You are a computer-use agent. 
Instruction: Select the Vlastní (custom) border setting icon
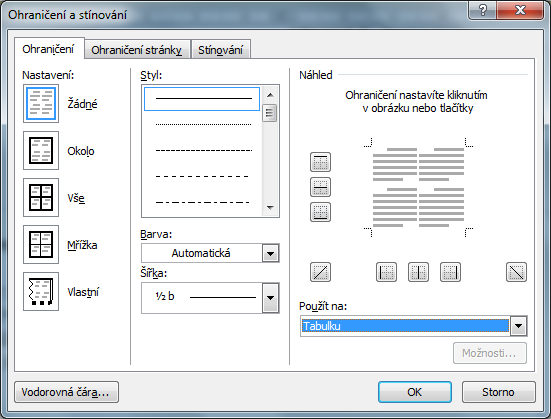pos(41,291)
